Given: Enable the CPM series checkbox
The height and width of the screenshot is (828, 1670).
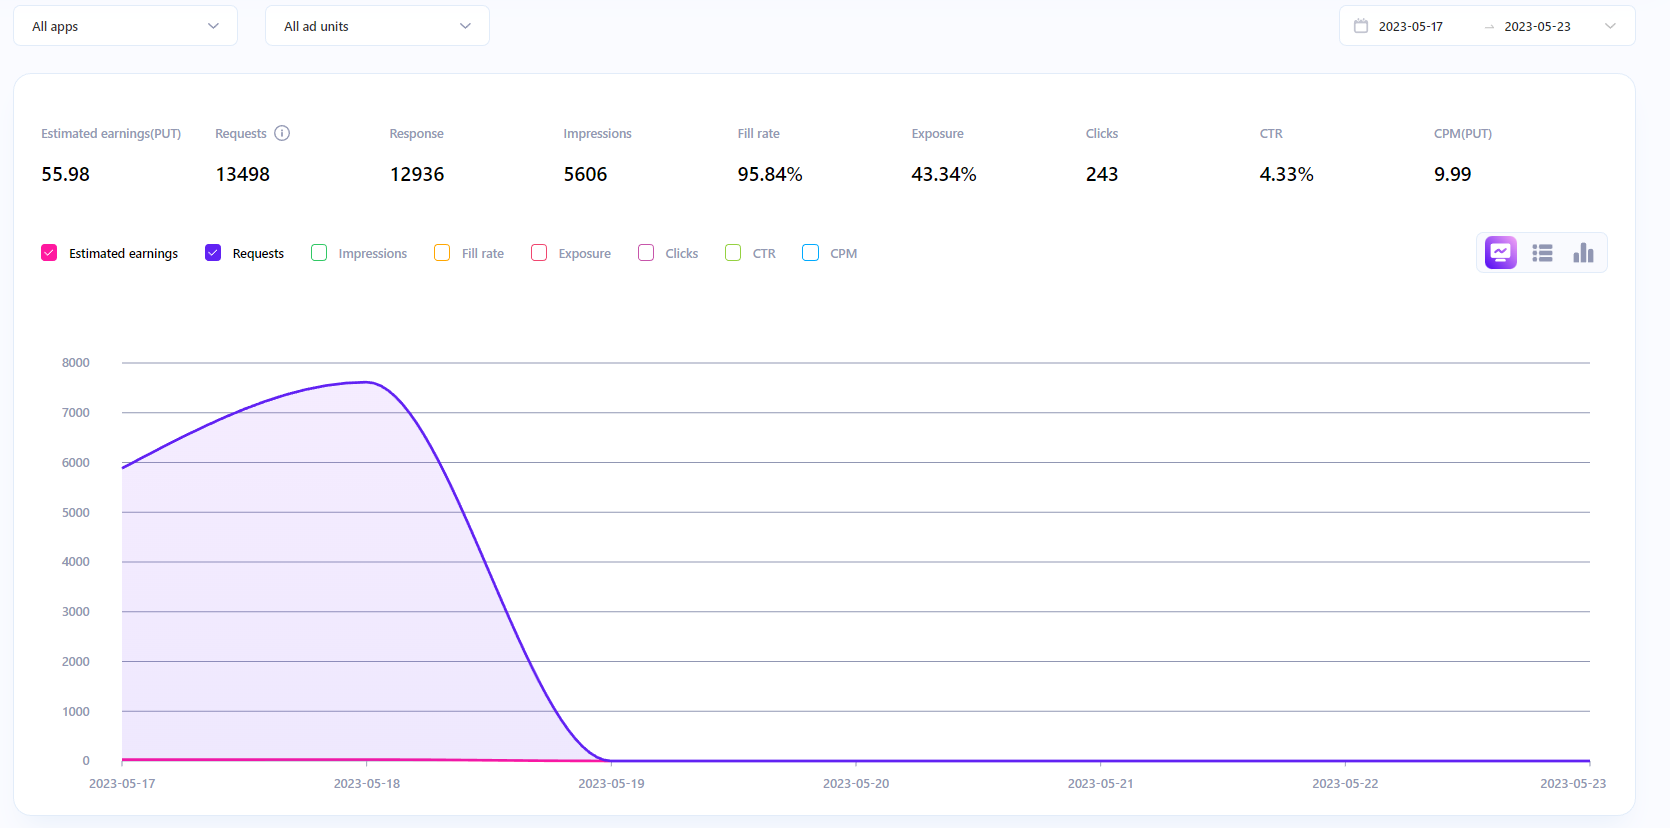Looking at the screenshot, I should (811, 253).
